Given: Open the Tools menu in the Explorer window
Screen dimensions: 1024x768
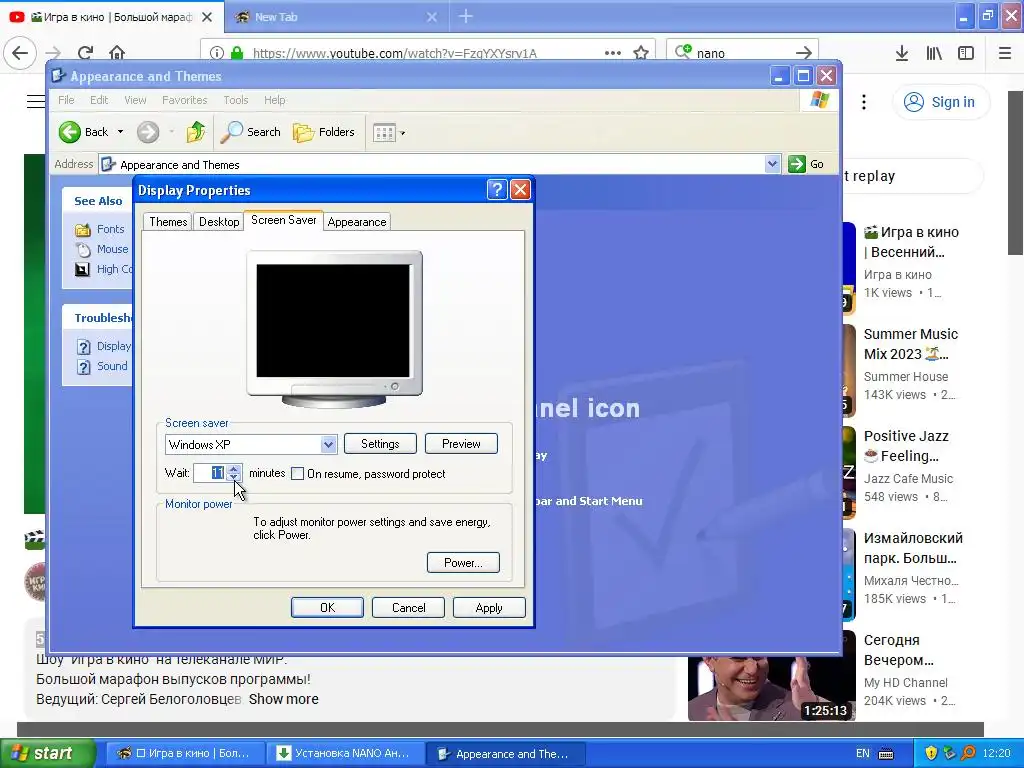Looking at the screenshot, I should [x=236, y=100].
